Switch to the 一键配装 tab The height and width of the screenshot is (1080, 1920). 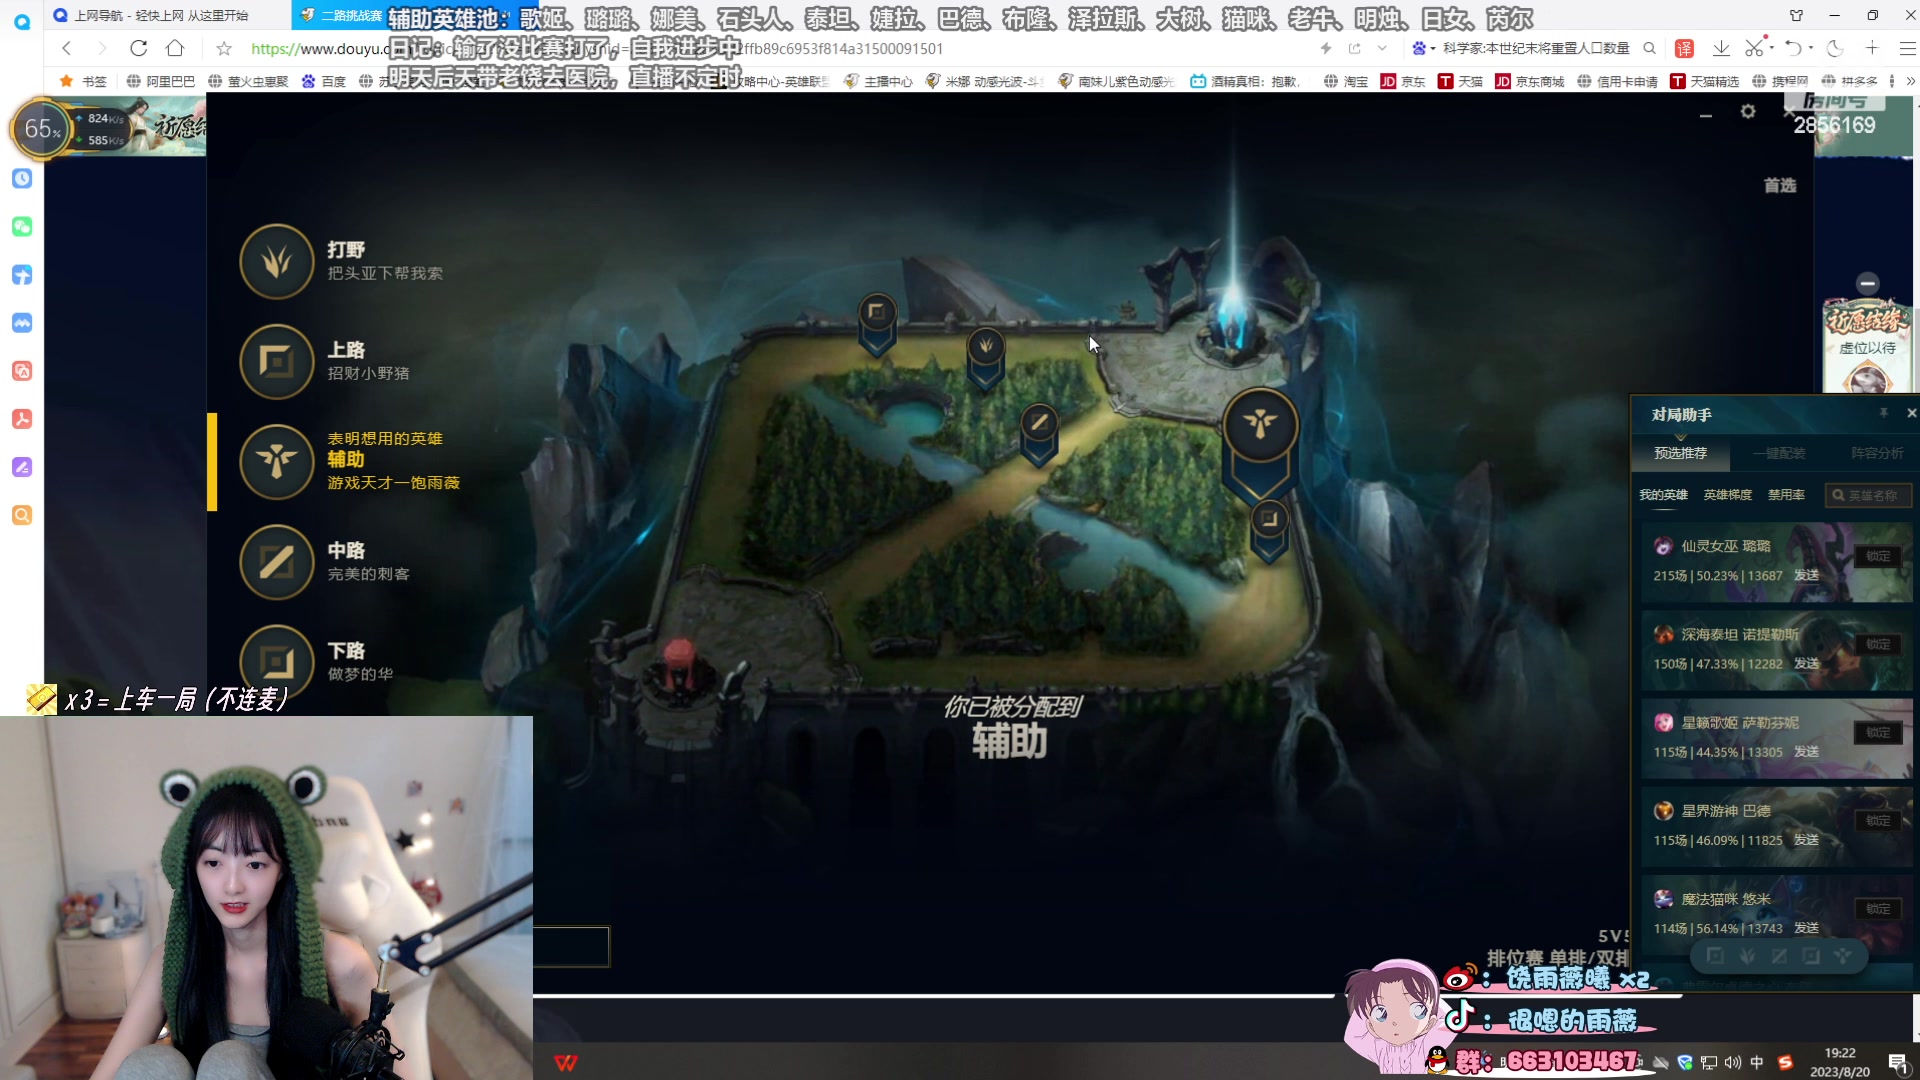click(1779, 453)
